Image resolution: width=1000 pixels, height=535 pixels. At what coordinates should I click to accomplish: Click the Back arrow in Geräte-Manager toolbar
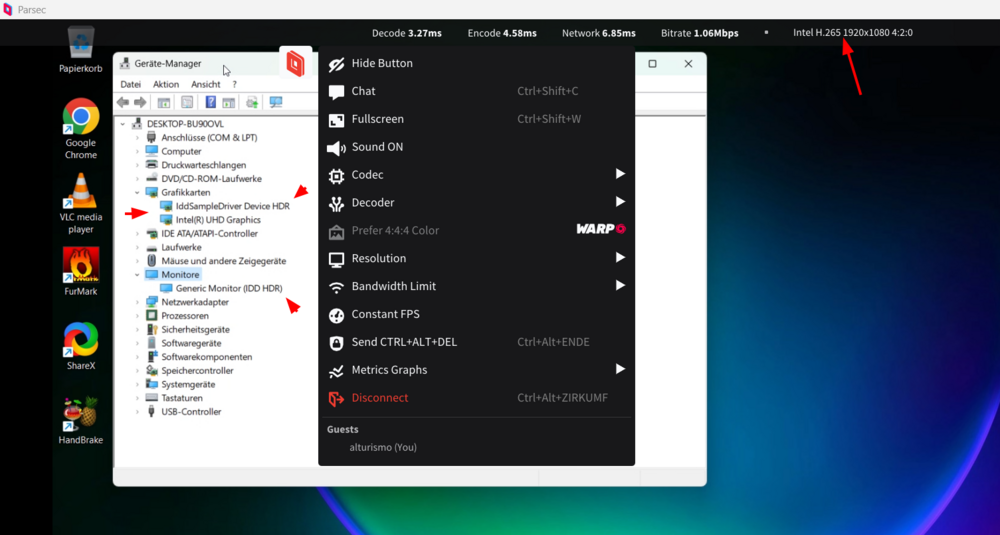click(x=123, y=102)
